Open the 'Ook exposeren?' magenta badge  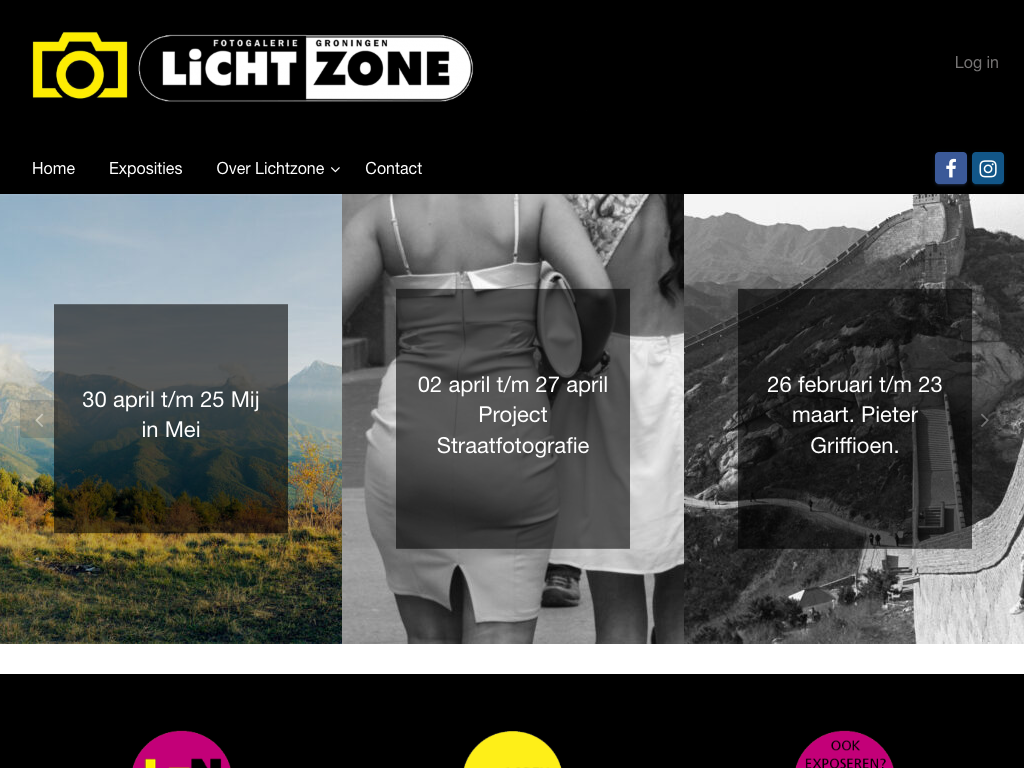[844, 750]
